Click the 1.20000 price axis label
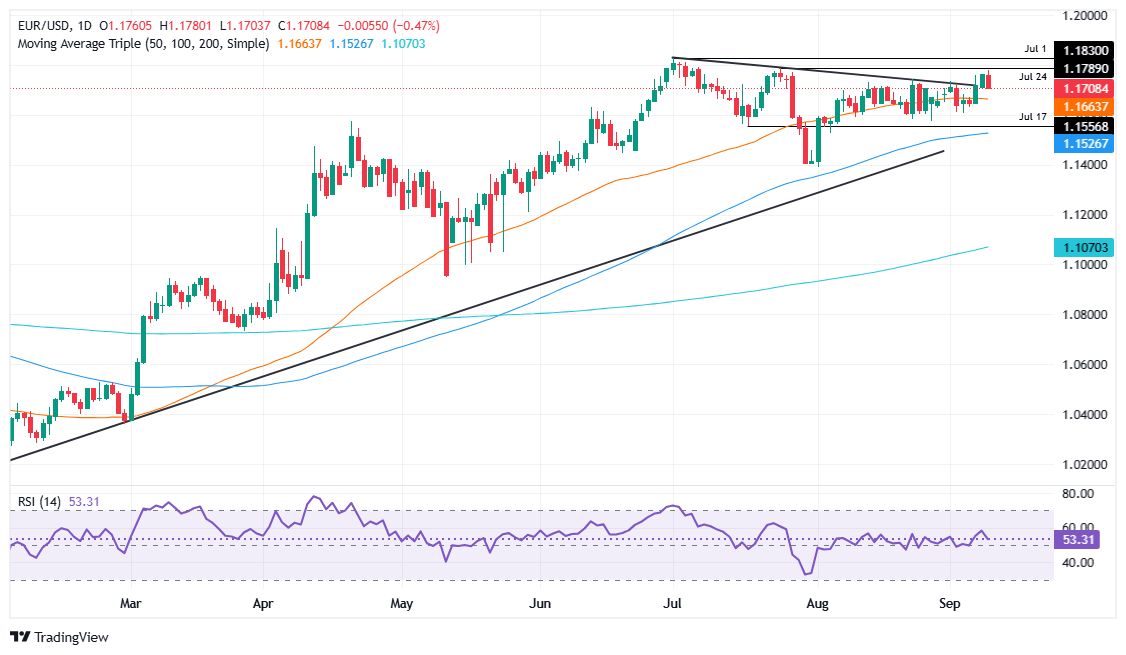The image size is (1126, 655). (1084, 15)
